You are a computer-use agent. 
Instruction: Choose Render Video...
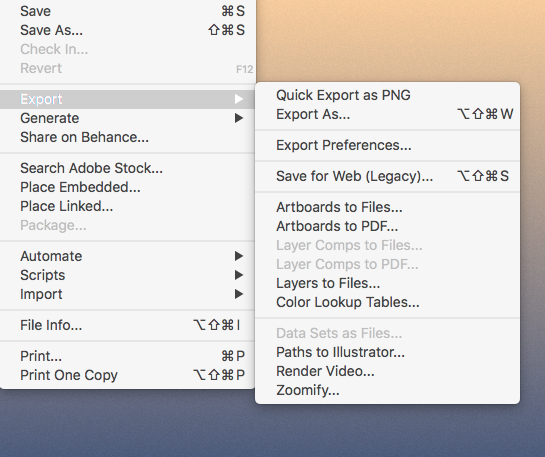pos(388,372)
